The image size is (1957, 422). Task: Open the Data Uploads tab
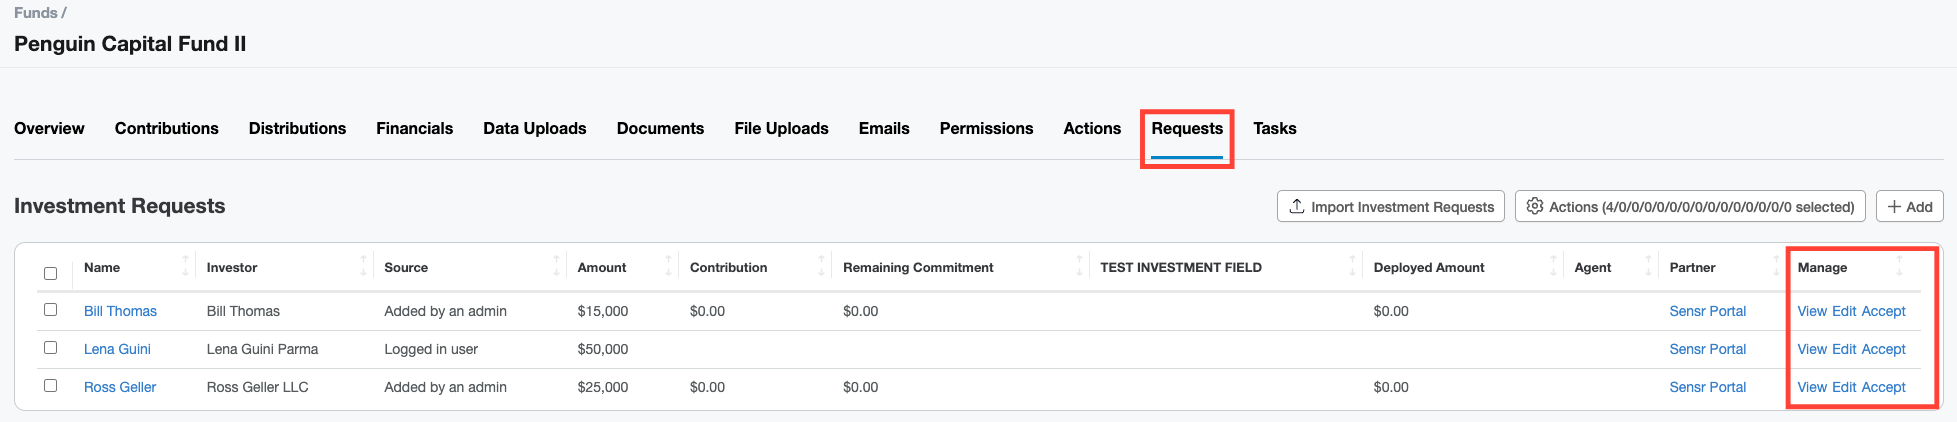click(534, 128)
